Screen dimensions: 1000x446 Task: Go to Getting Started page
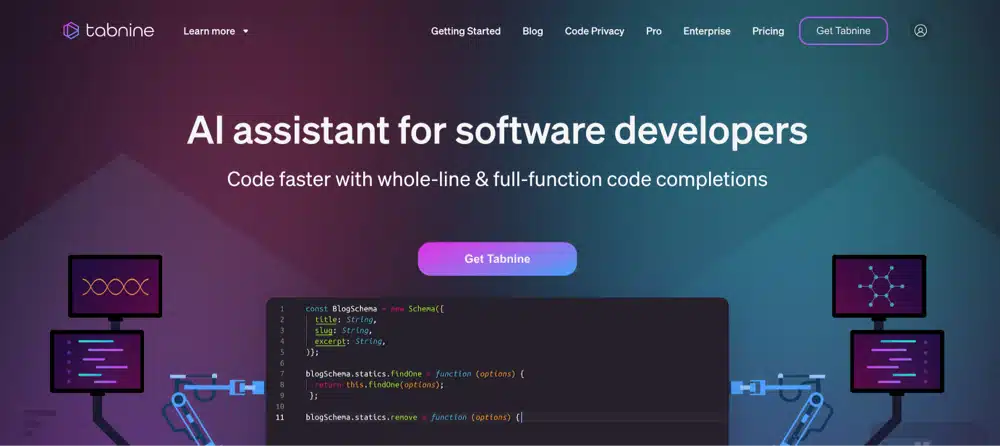click(x=466, y=31)
